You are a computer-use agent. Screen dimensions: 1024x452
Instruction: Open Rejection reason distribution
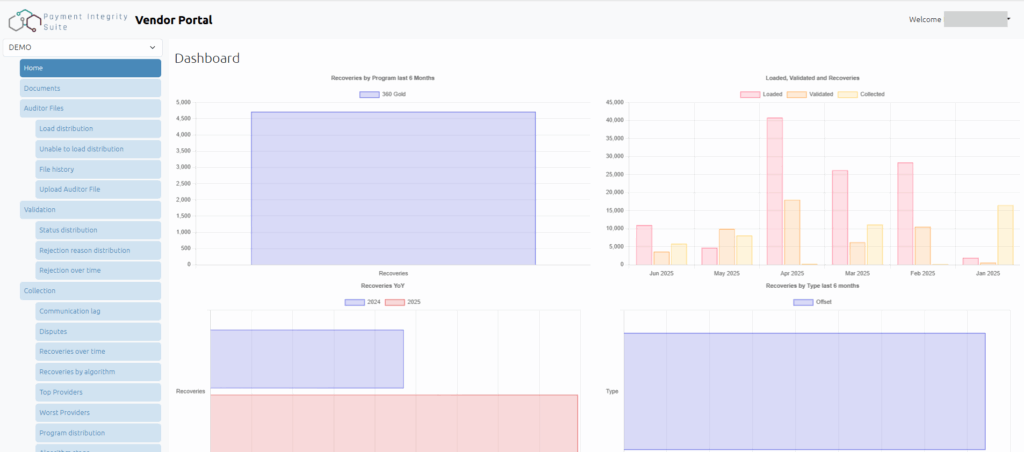(97, 250)
